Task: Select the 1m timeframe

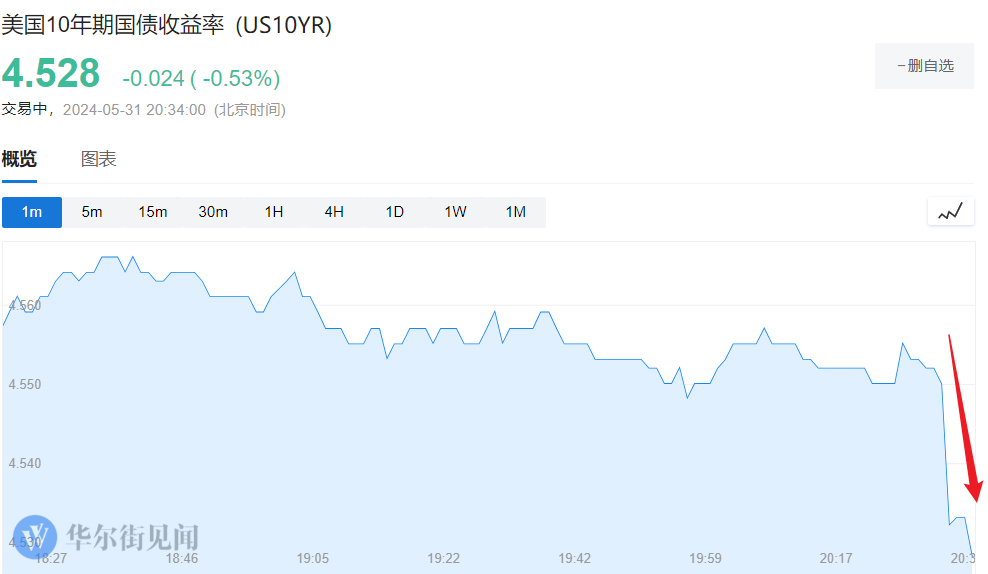Action: (x=32, y=212)
